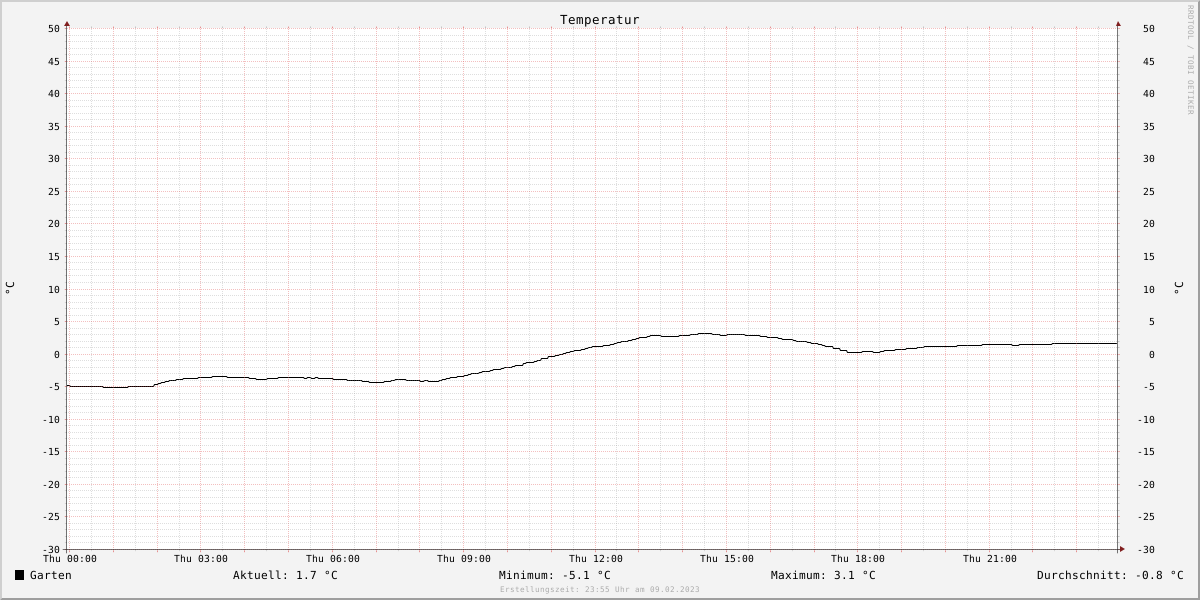Image resolution: width=1200 pixels, height=600 pixels.
Task: Click the left °C axis unit label
Action: click(10, 288)
